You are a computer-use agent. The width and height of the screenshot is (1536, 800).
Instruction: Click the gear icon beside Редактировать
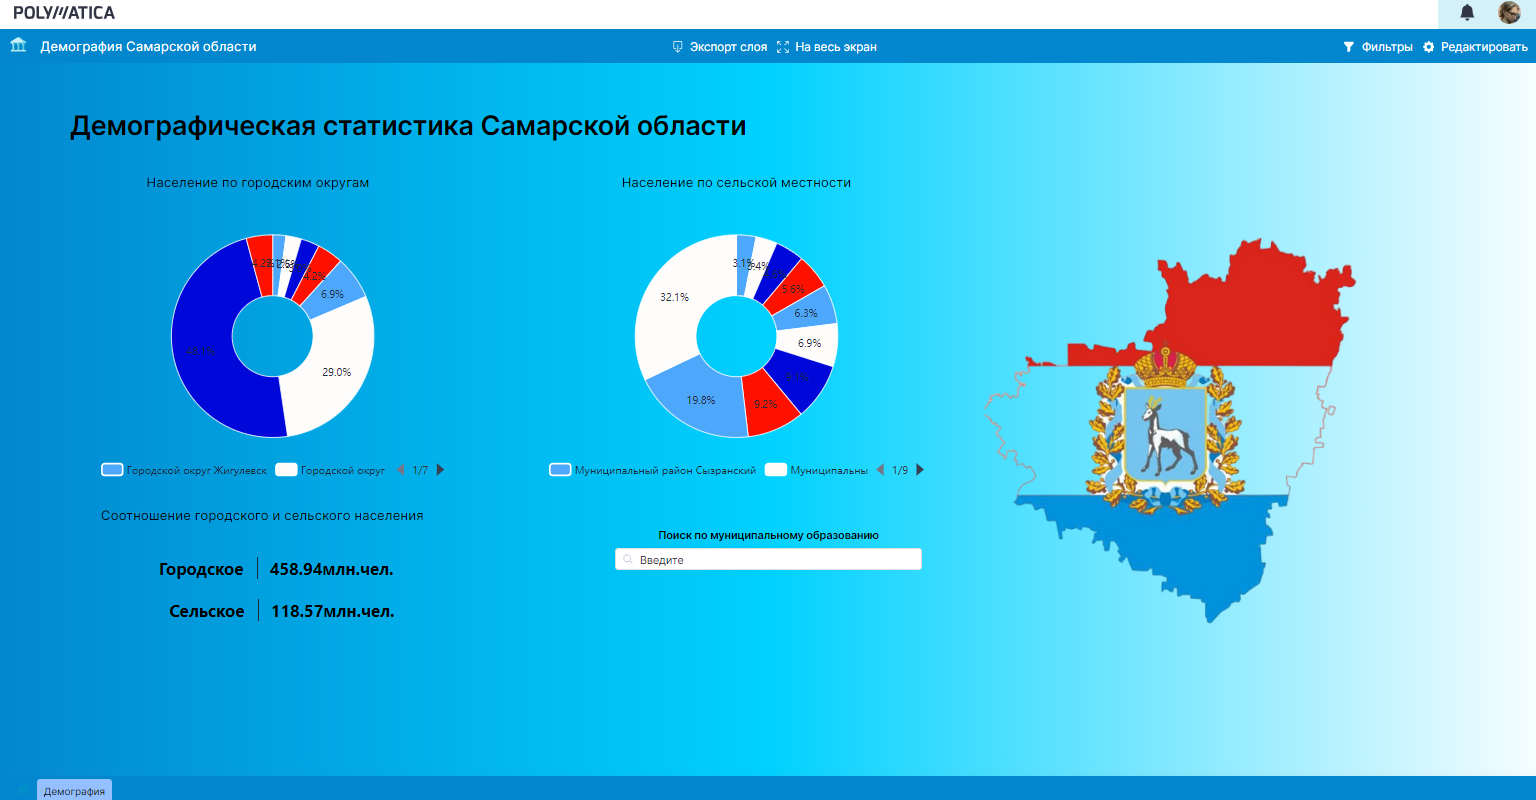pos(1428,47)
